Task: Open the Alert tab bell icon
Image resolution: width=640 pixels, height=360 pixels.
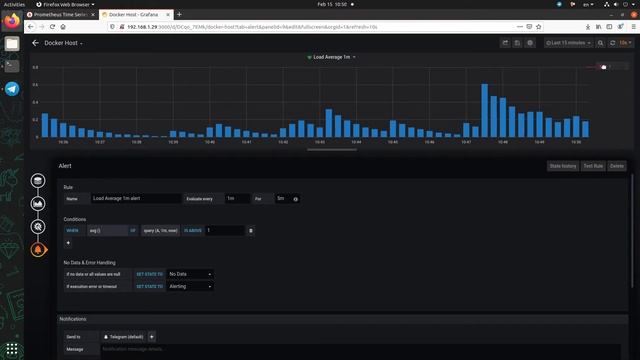Action: (38, 249)
